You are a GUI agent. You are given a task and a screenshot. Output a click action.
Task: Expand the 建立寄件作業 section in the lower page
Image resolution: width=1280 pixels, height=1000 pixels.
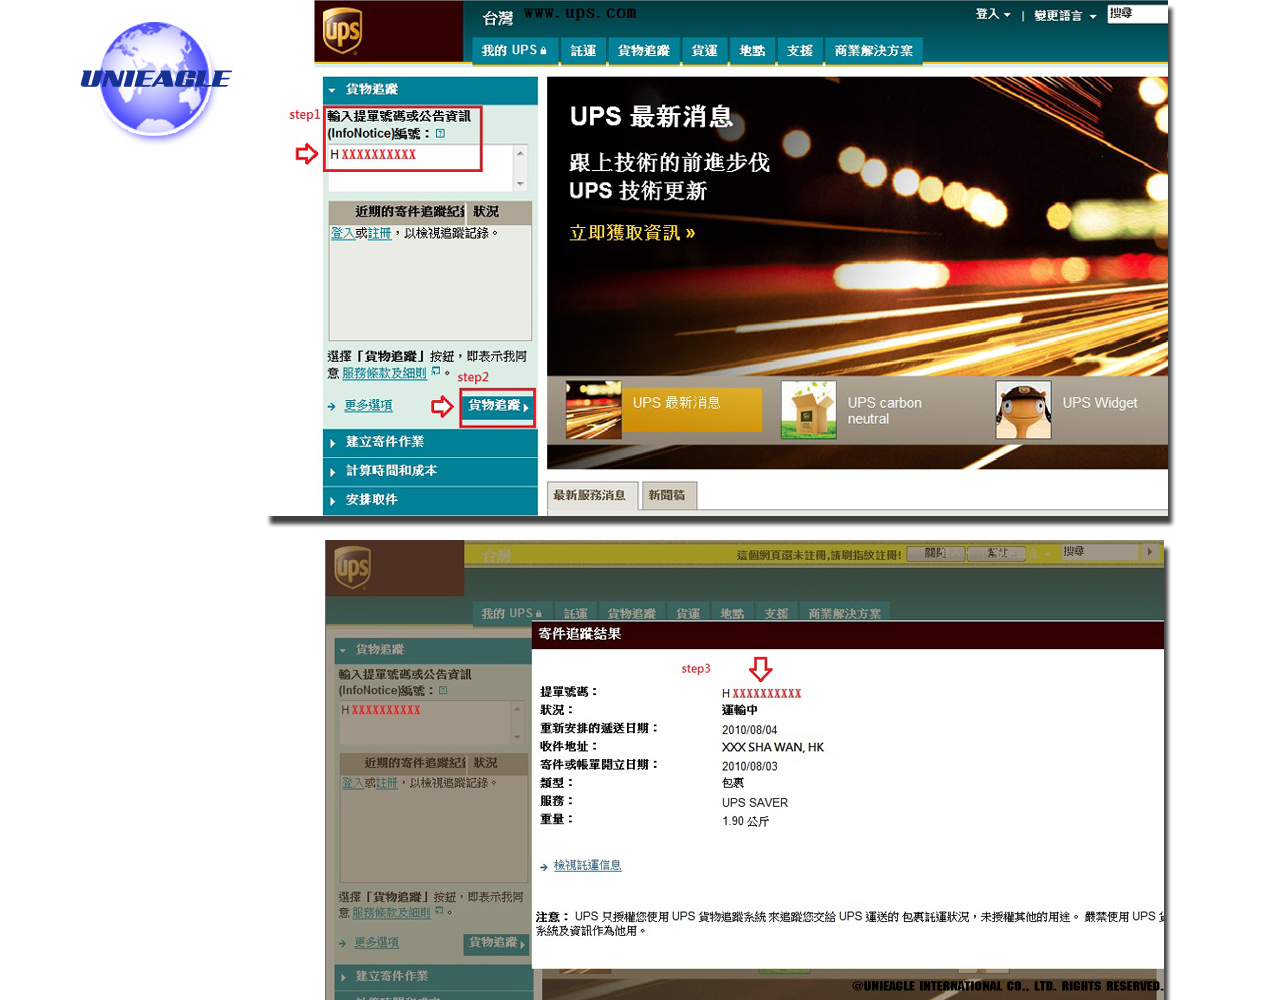(x=433, y=976)
